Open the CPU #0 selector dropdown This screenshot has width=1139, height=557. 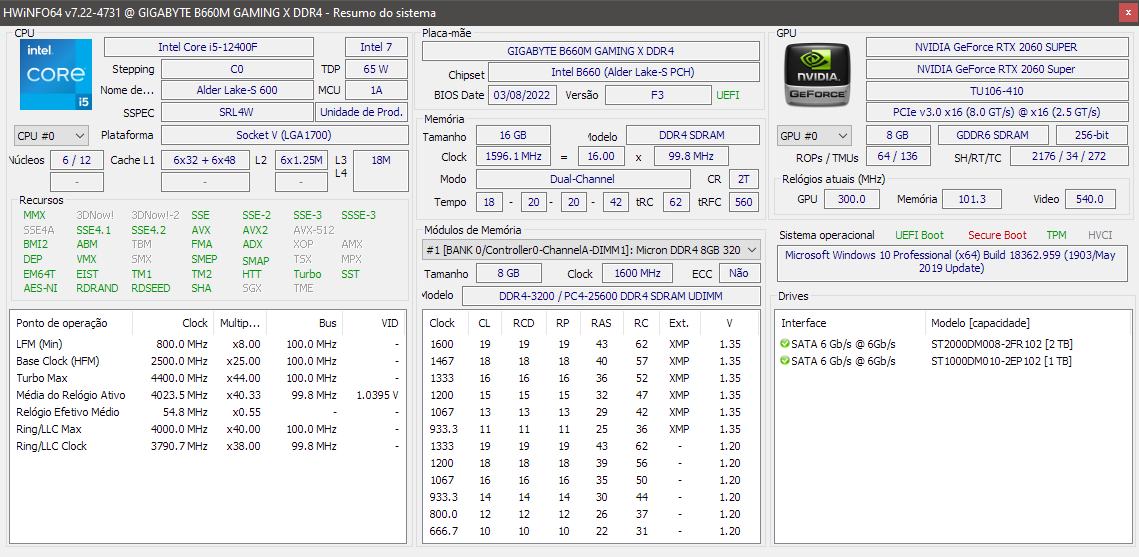click(x=52, y=135)
